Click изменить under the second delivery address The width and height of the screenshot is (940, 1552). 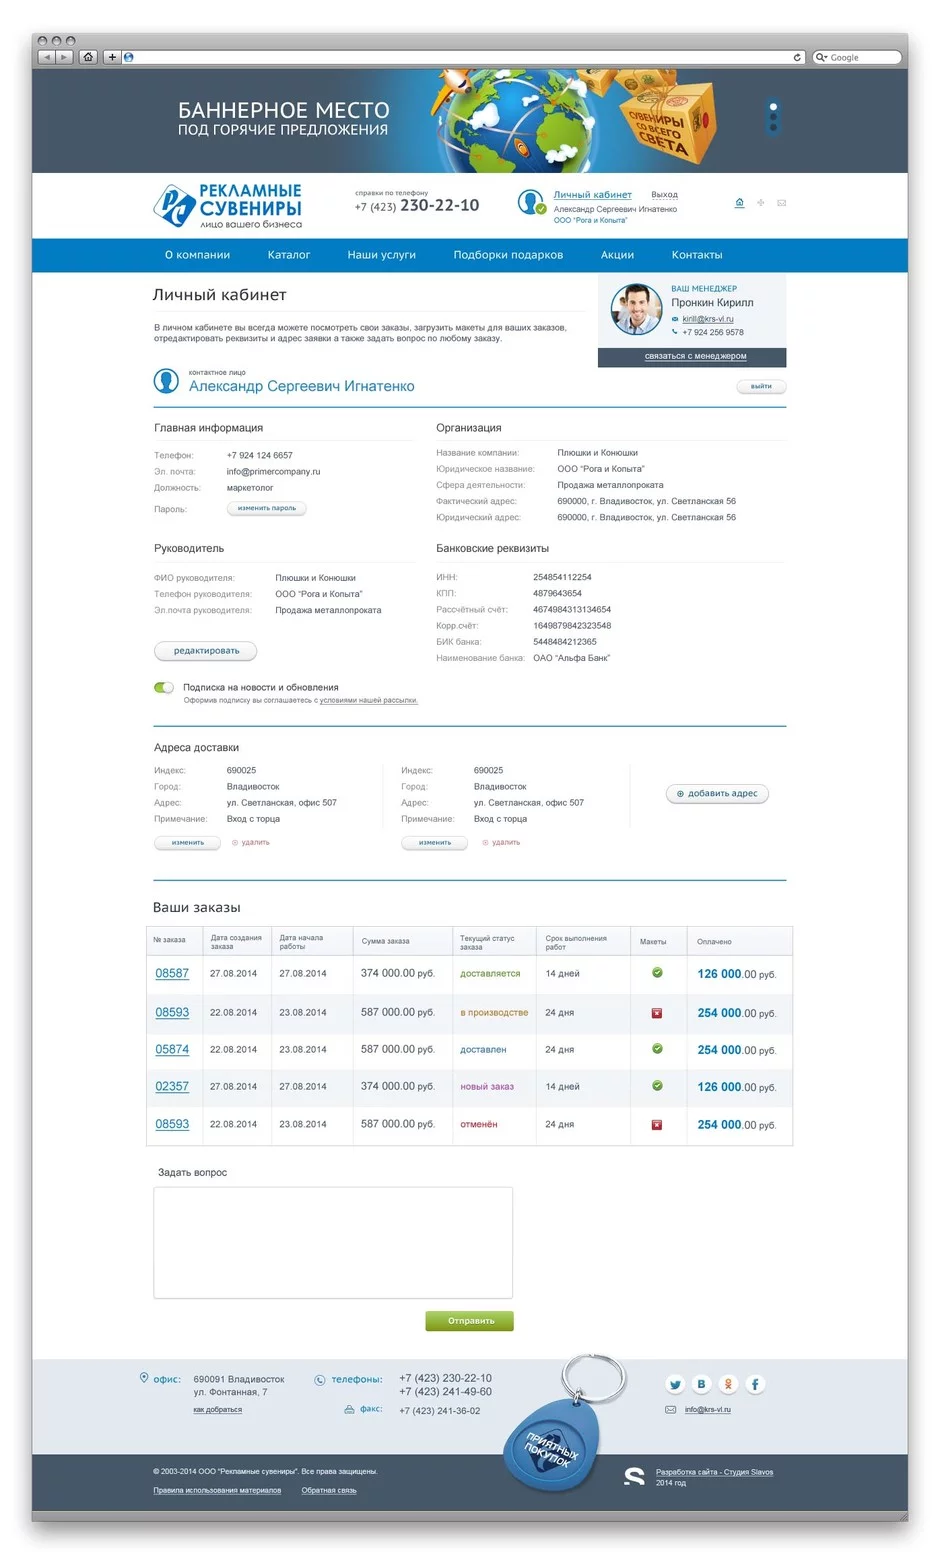coord(434,843)
